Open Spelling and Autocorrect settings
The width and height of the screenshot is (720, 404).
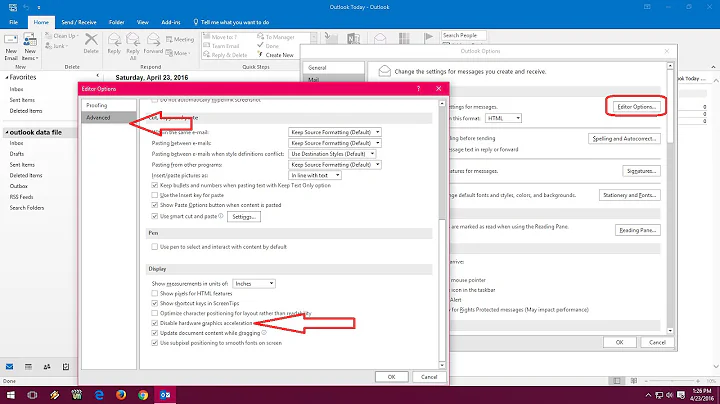tap(624, 139)
